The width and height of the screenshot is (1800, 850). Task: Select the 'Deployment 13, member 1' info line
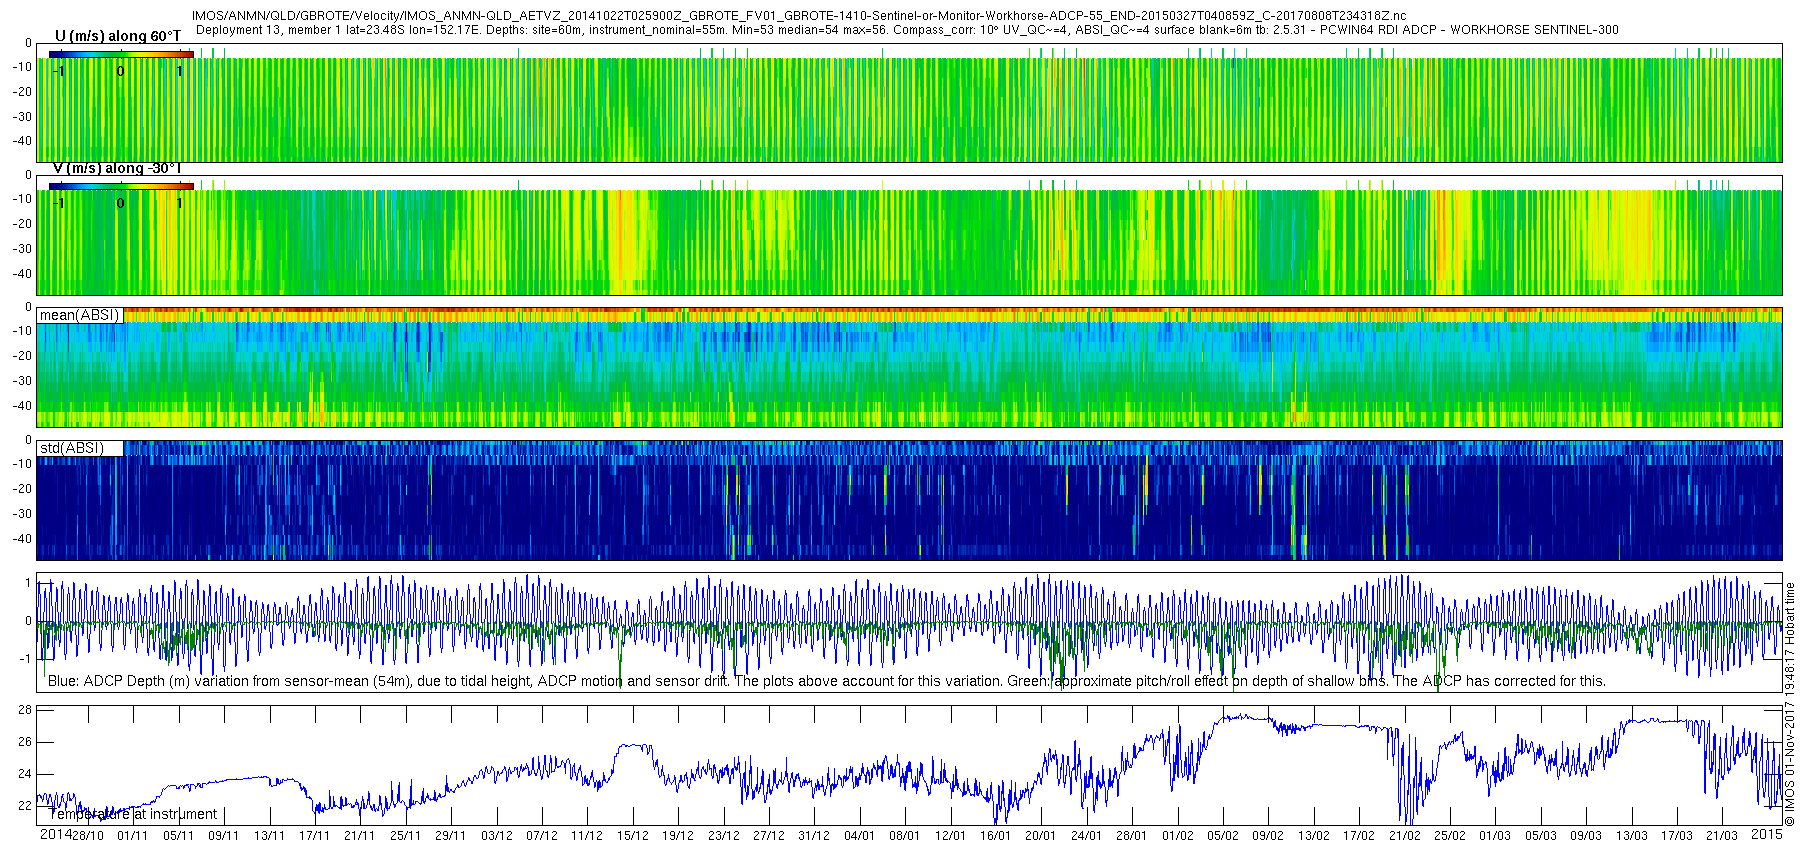(907, 30)
